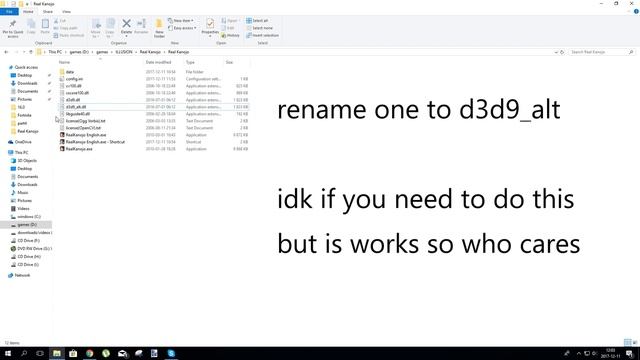Click the Search Real Kanojo field
The width and height of the screenshot is (640, 360).
click(602, 52)
